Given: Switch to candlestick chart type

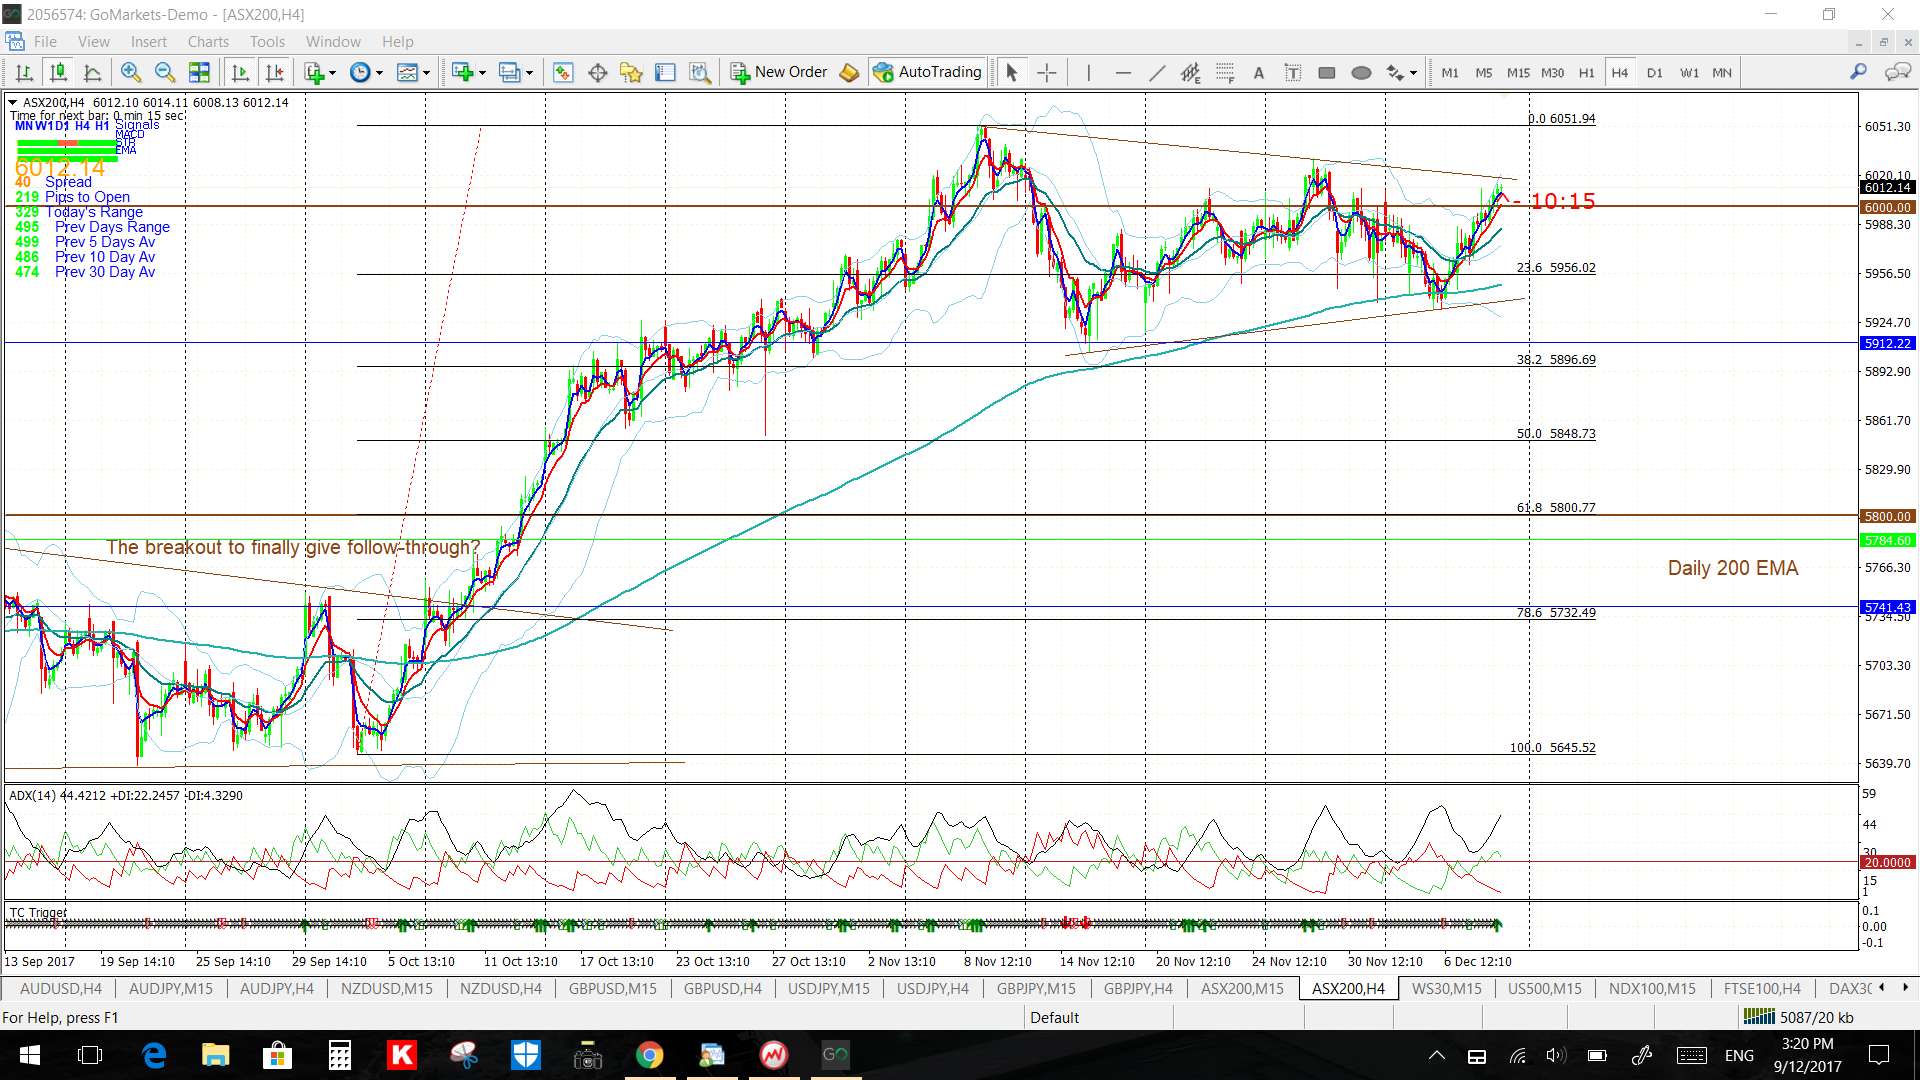Looking at the screenshot, I should [x=58, y=72].
